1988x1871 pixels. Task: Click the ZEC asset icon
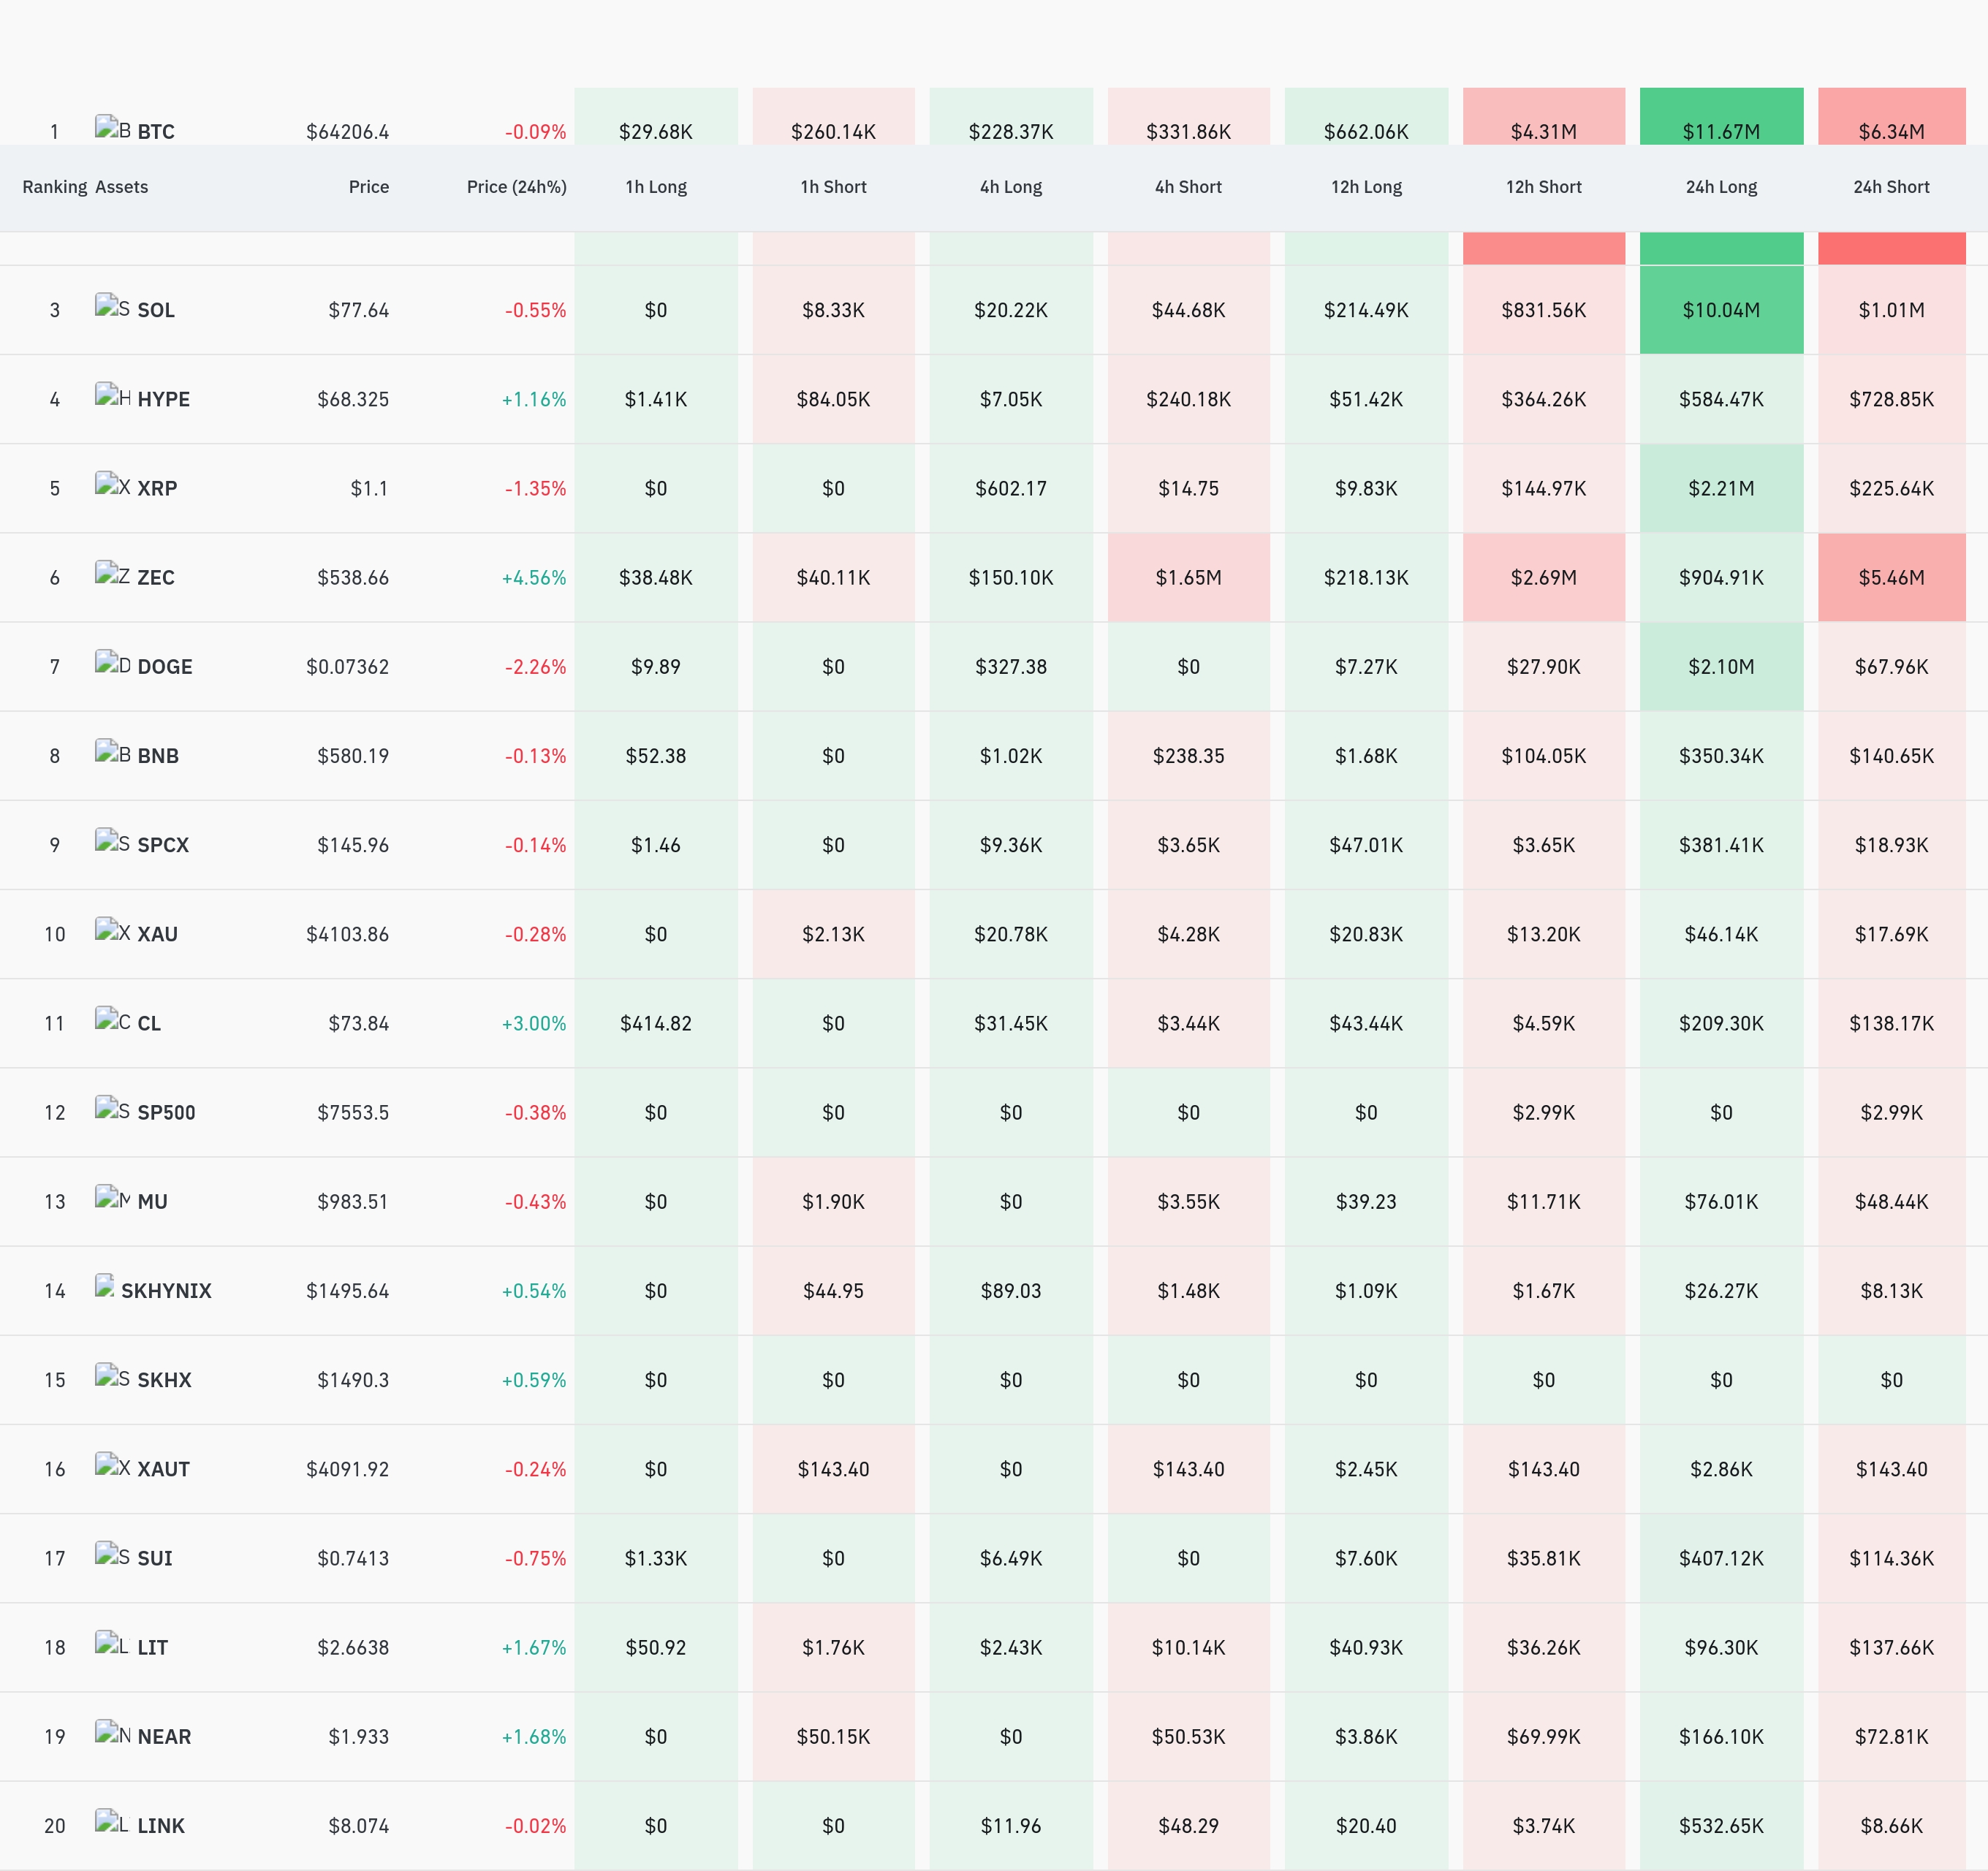pyautogui.click(x=113, y=574)
